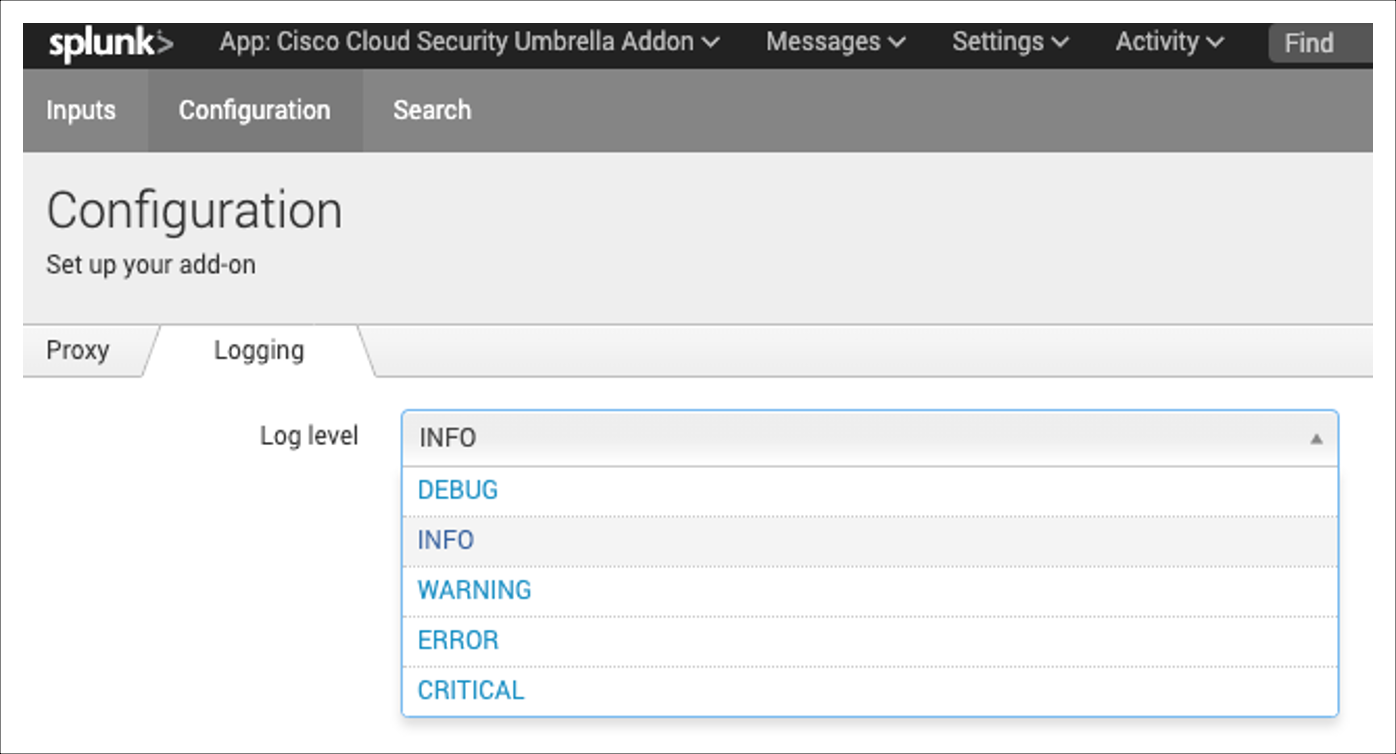1396x754 pixels.
Task: Choose INFO from the log level list
Action: tap(447, 540)
